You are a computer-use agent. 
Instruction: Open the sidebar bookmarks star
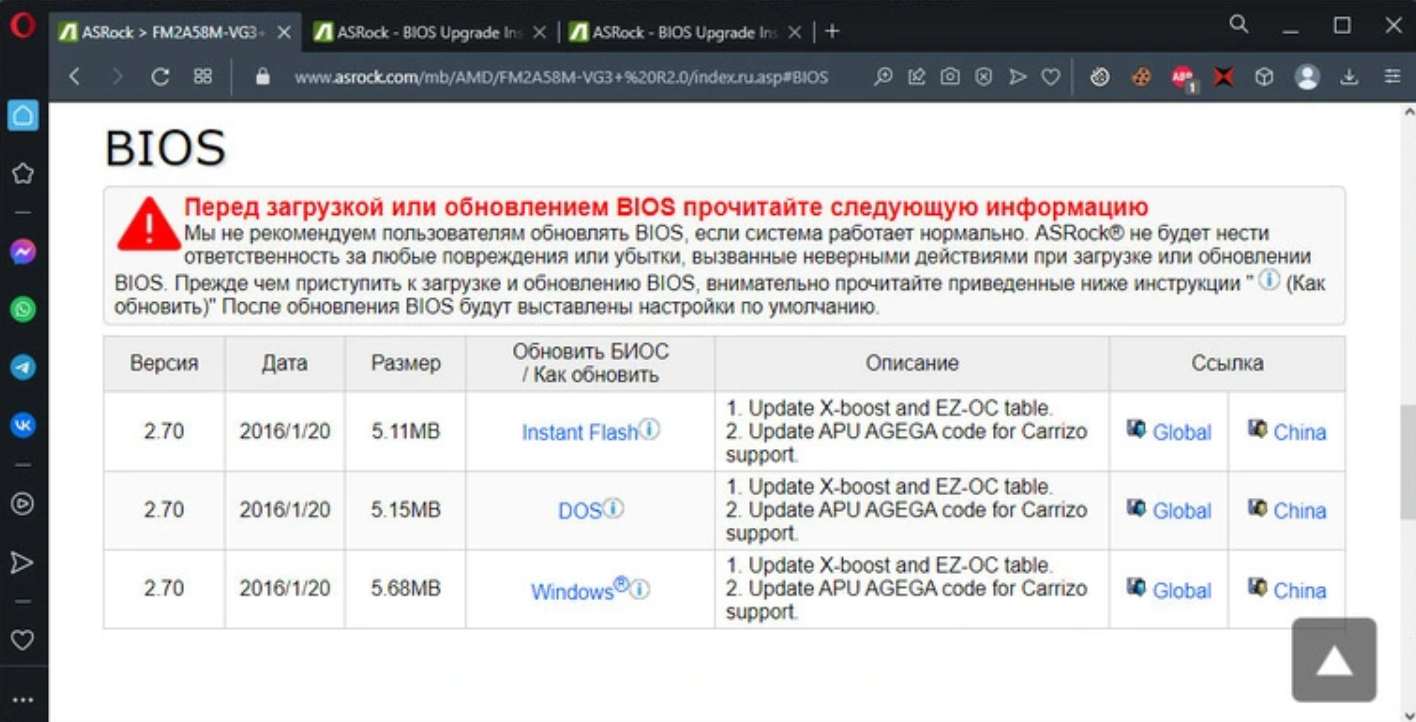pyautogui.click(x=22, y=174)
